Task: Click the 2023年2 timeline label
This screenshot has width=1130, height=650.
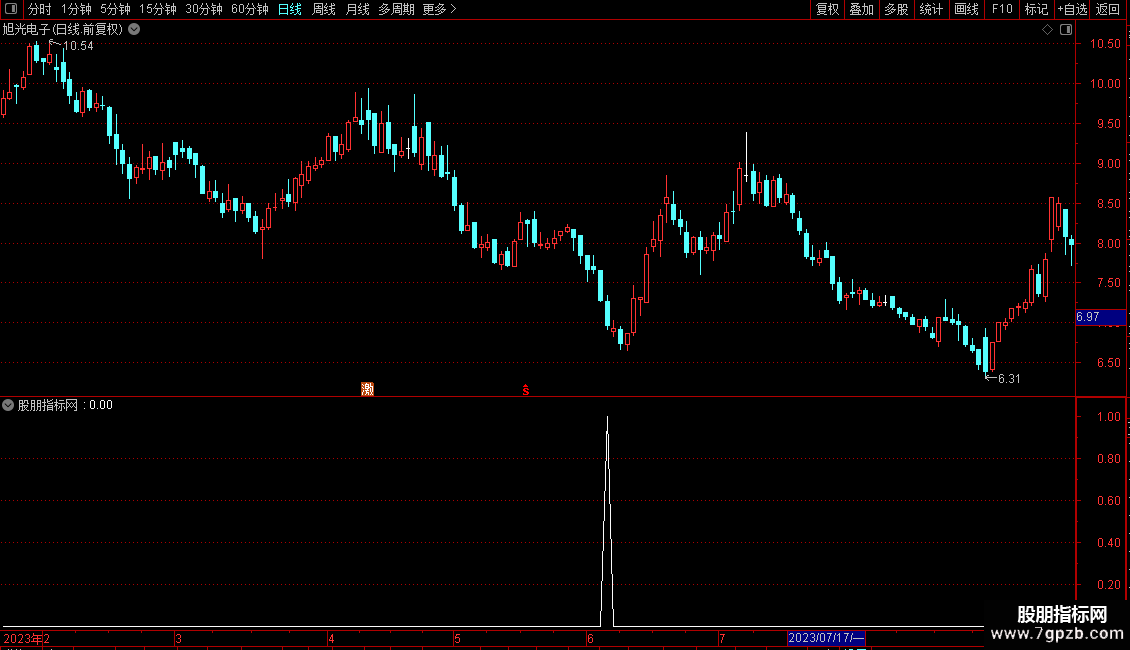Action: point(27,638)
